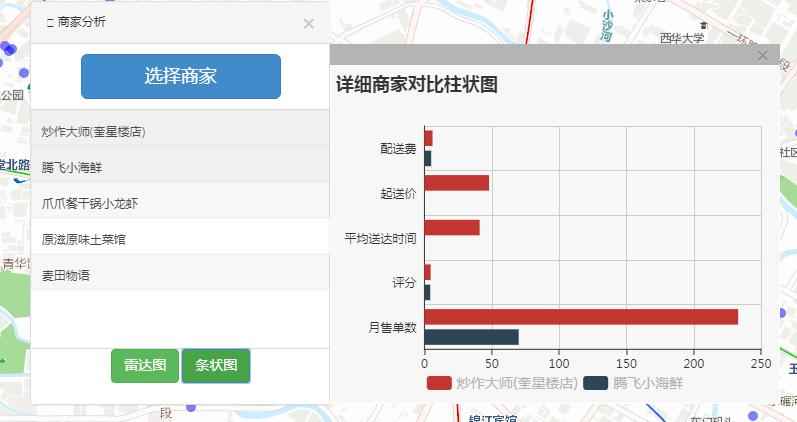Click 炒作大师(奎星楼店) legend text label
Screen dimensions: 797x422
click(x=516, y=383)
